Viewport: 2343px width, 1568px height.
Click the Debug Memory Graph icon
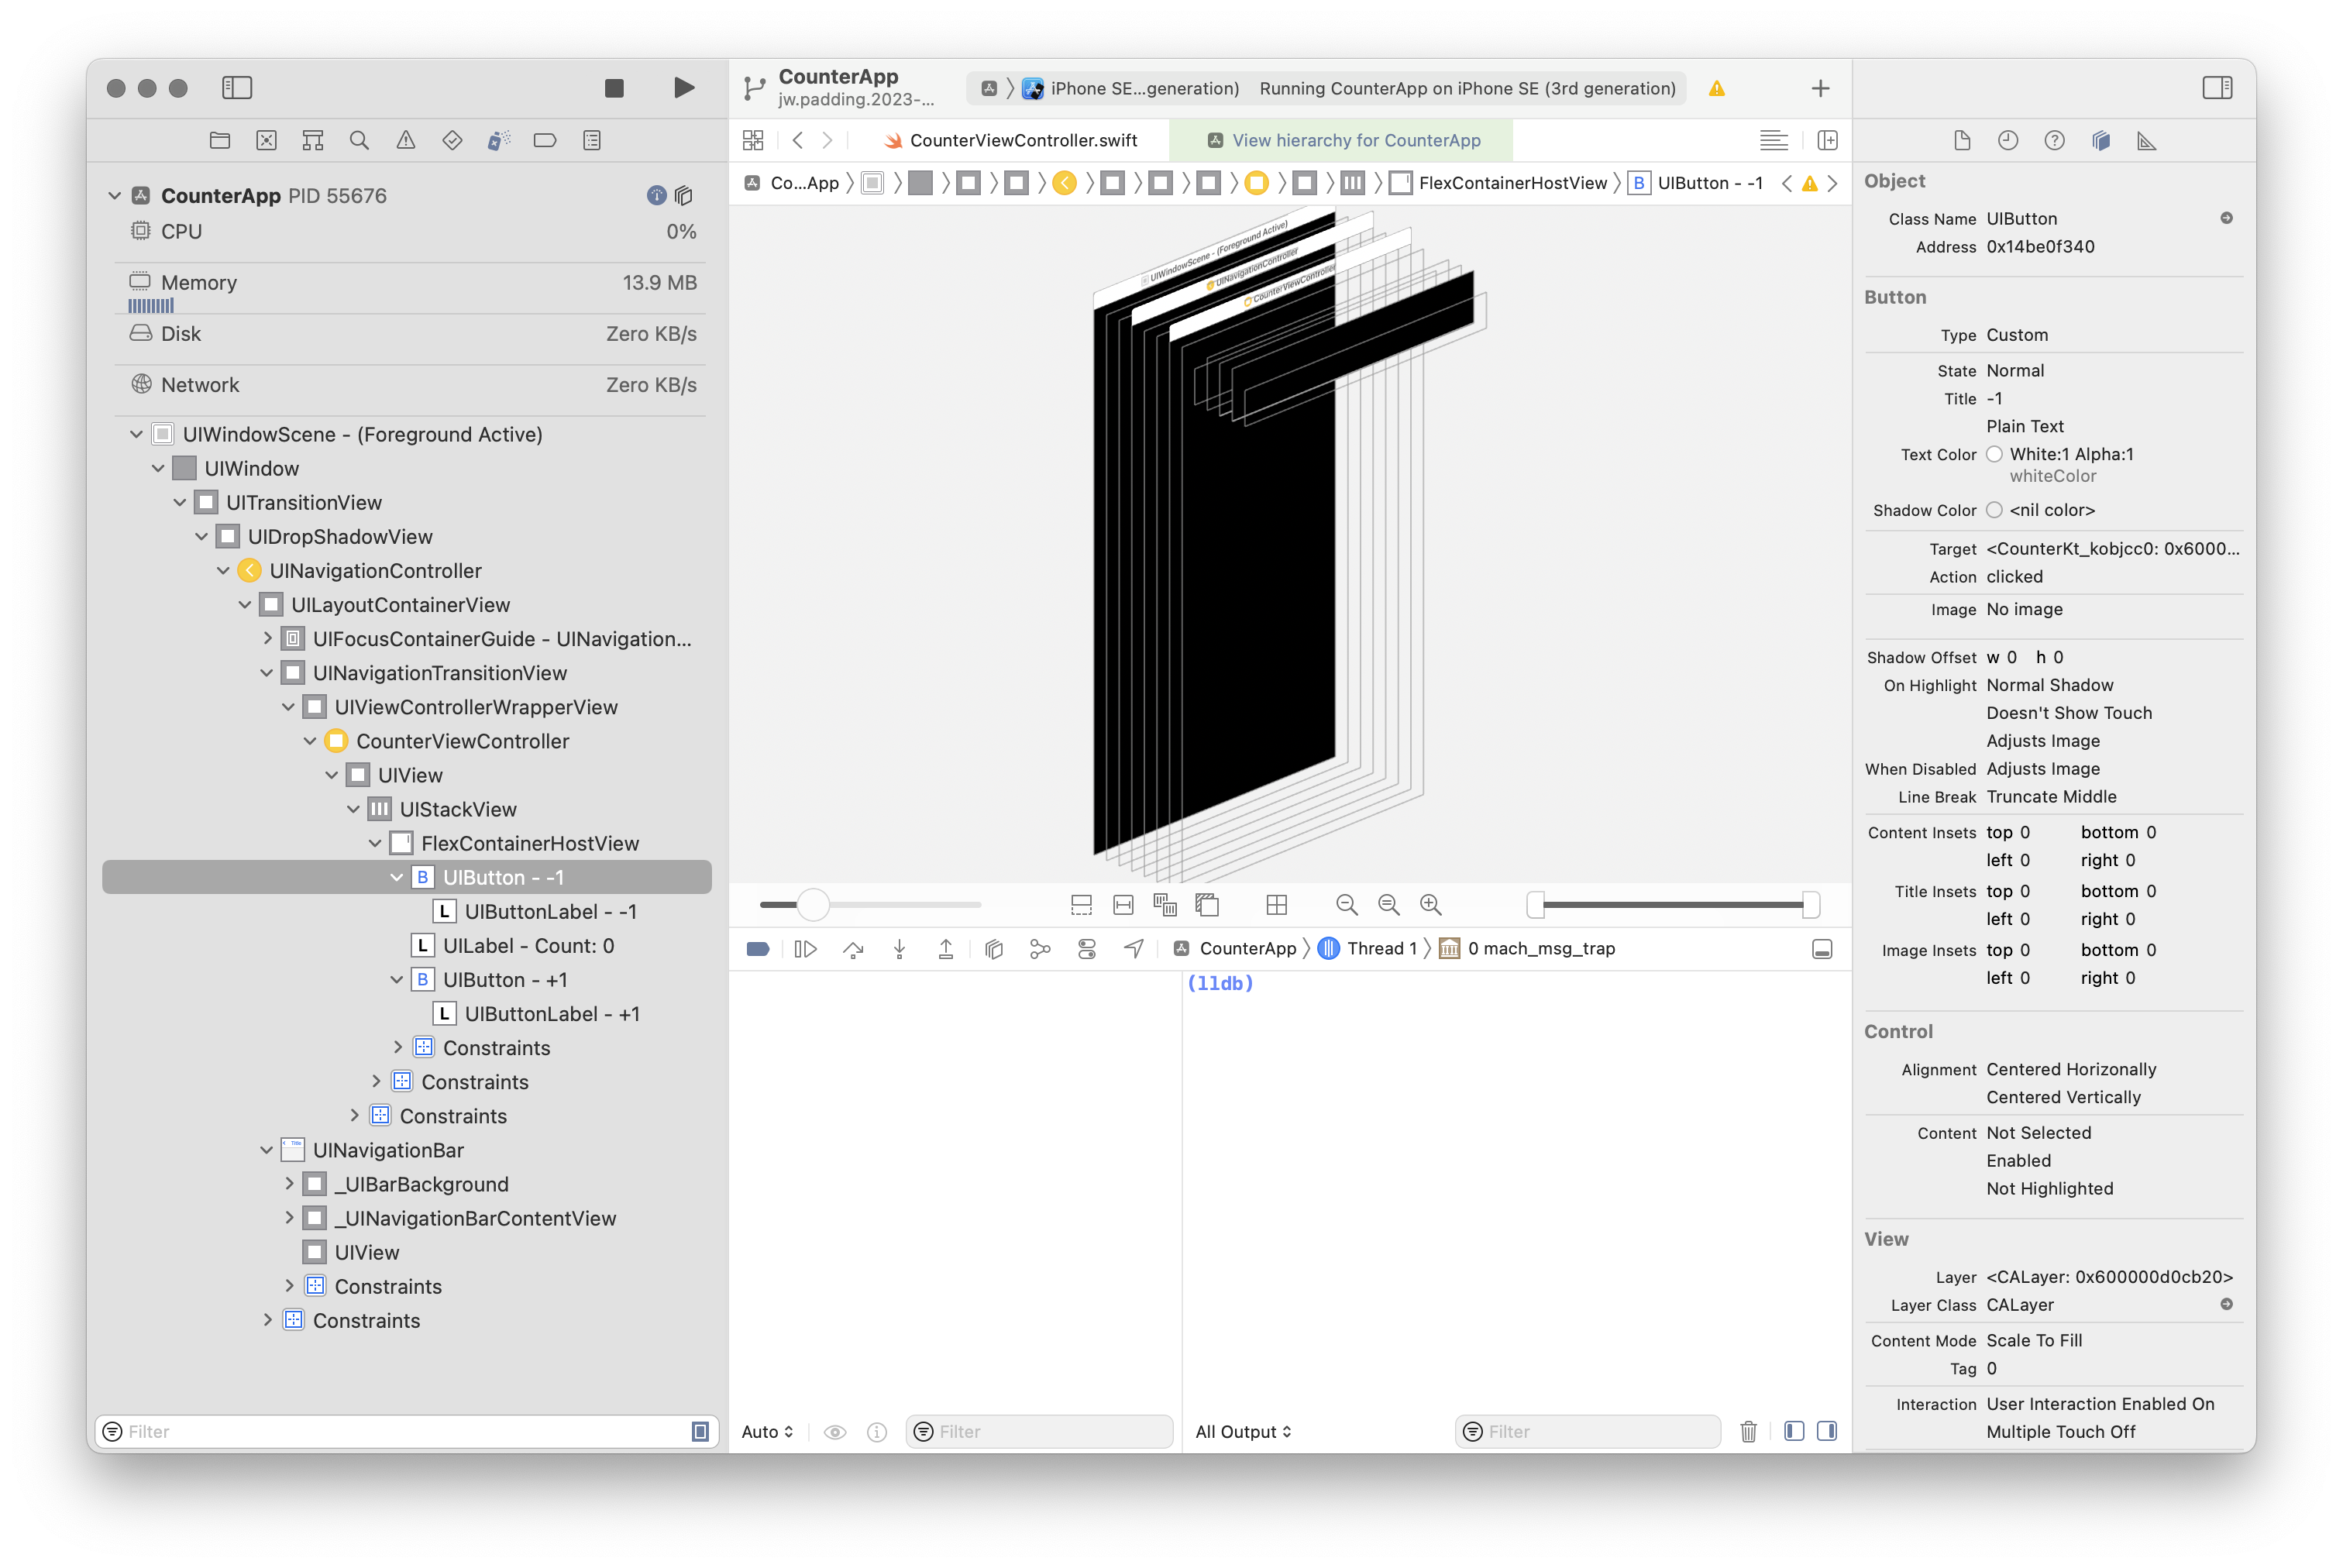(1040, 949)
